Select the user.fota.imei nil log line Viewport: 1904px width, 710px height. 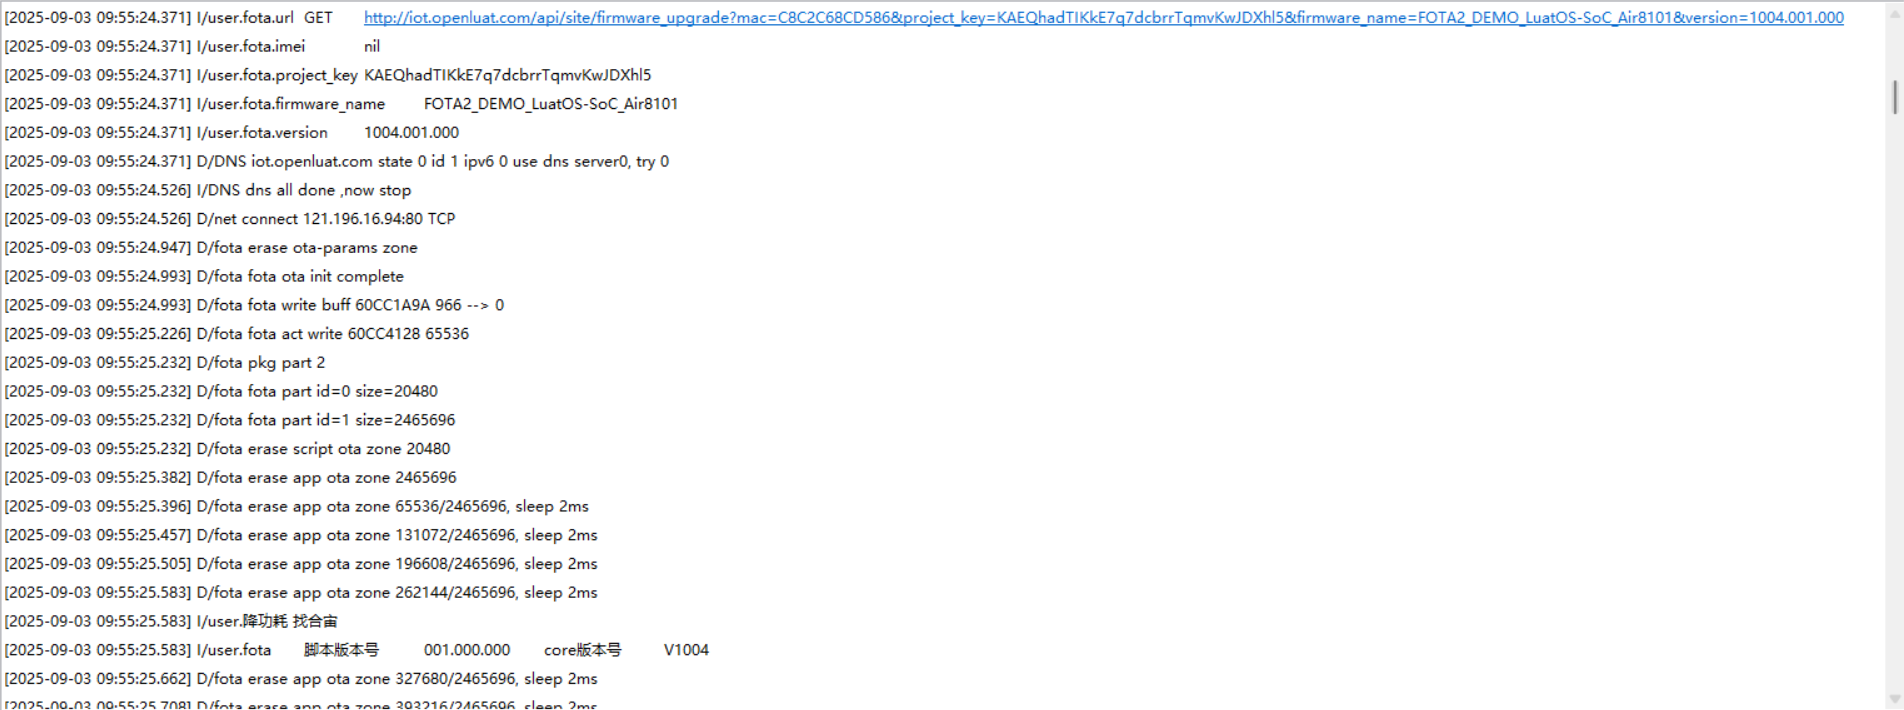click(192, 47)
